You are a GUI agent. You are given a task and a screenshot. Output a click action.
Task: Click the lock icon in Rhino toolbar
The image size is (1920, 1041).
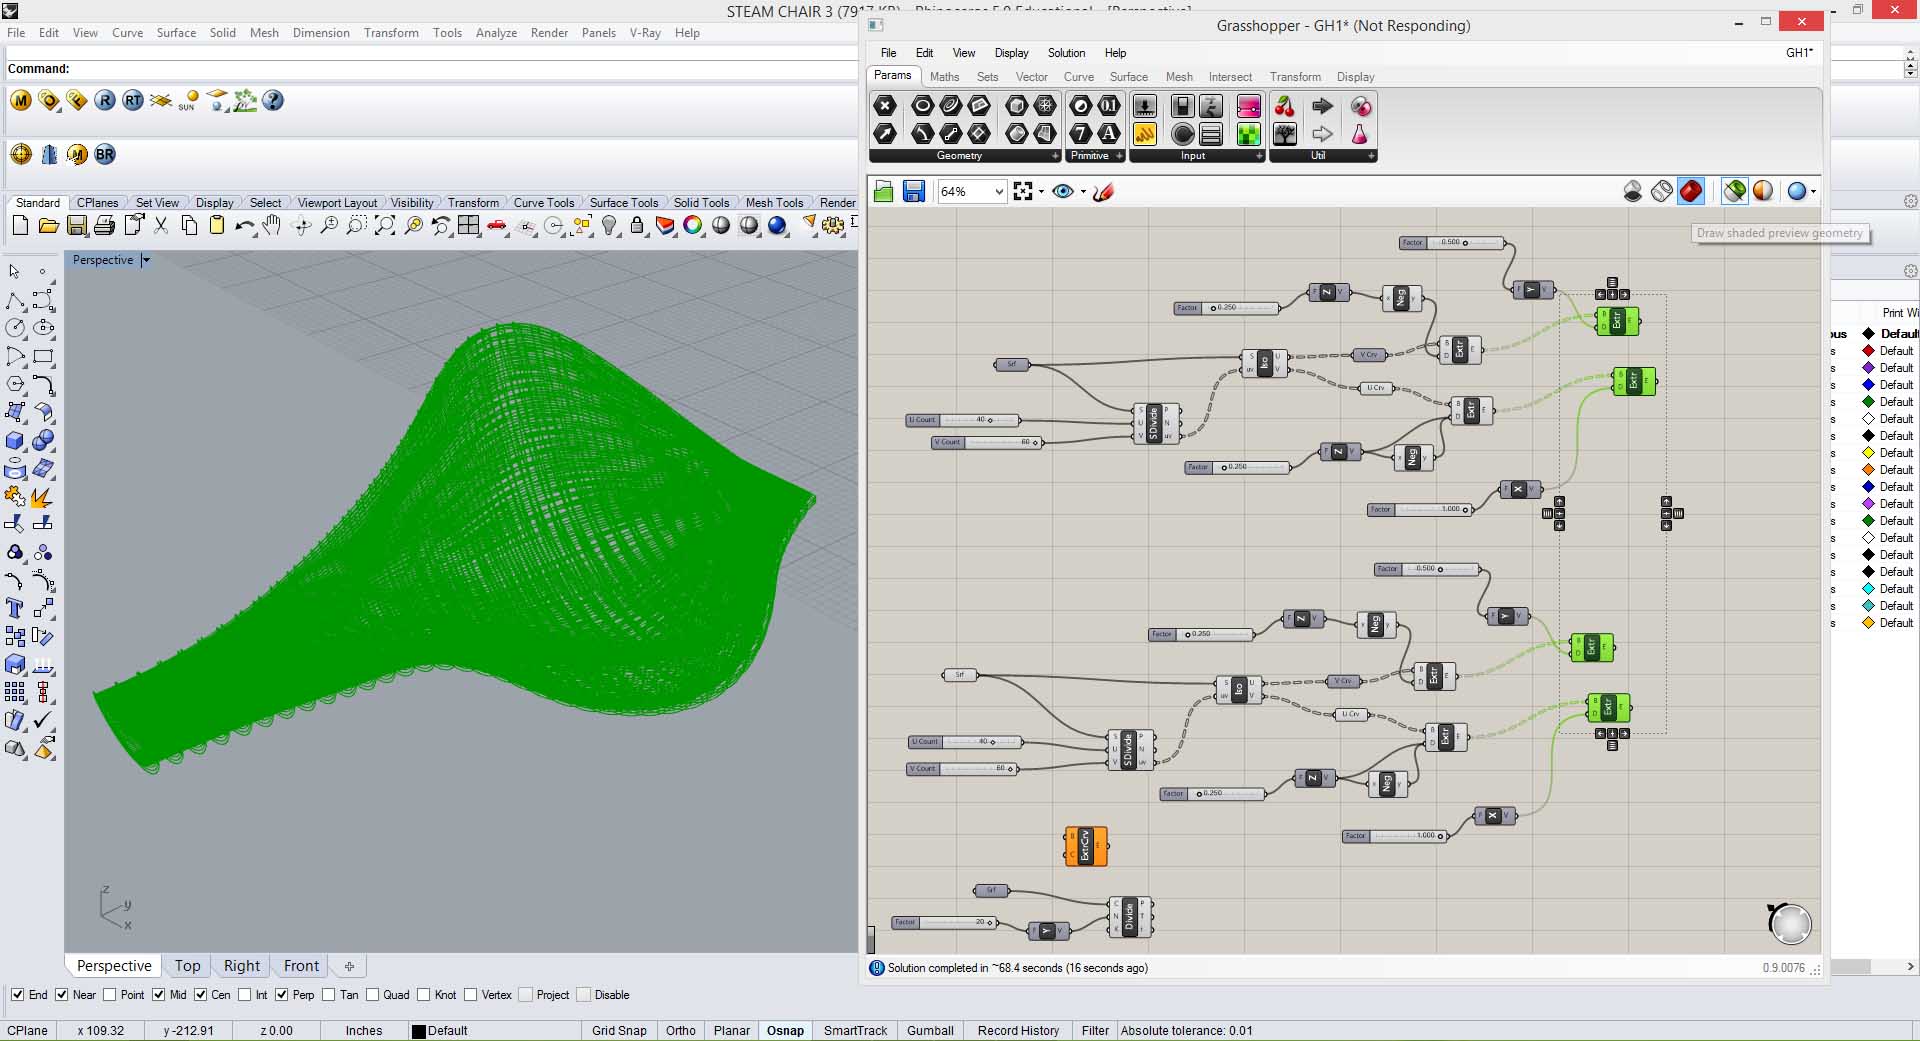637,226
